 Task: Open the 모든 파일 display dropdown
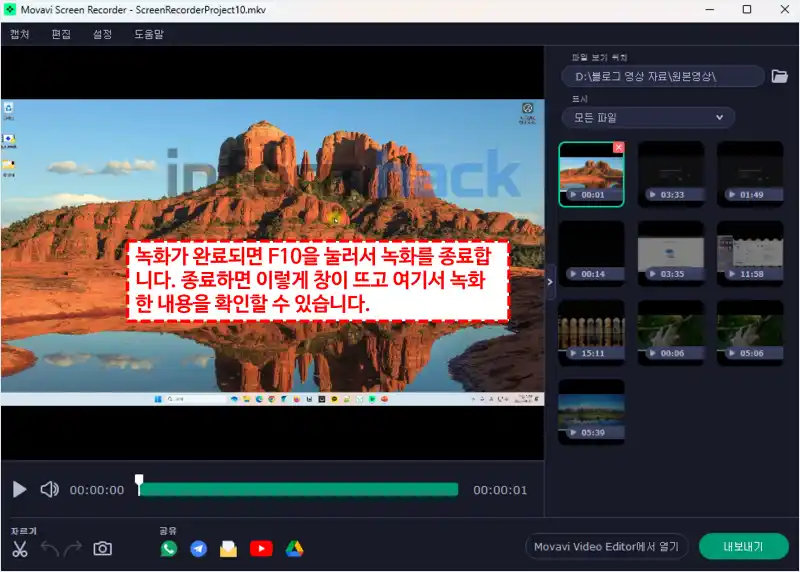coord(648,118)
